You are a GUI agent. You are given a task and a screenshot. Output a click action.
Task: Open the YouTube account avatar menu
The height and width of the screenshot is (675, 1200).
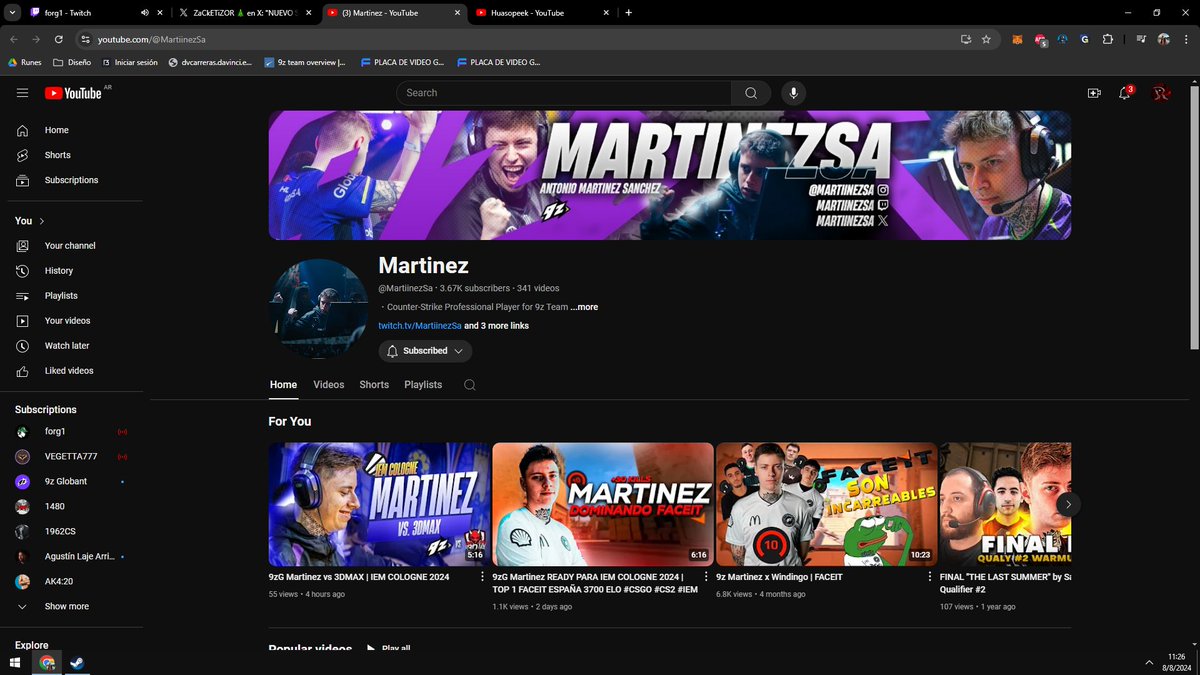point(1161,93)
